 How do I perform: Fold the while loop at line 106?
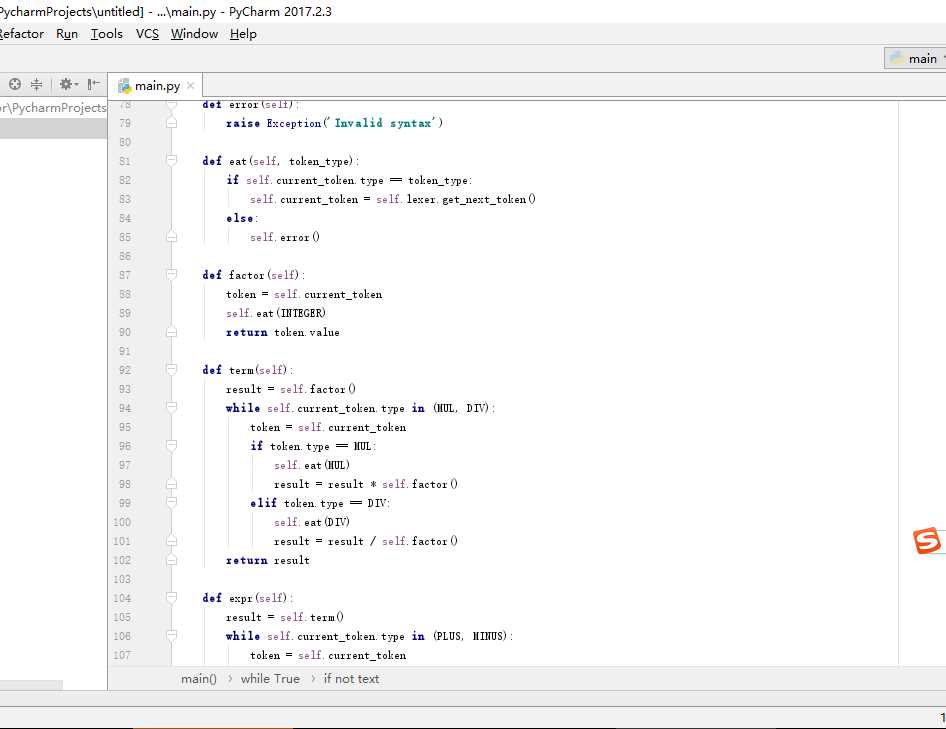pos(171,635)
